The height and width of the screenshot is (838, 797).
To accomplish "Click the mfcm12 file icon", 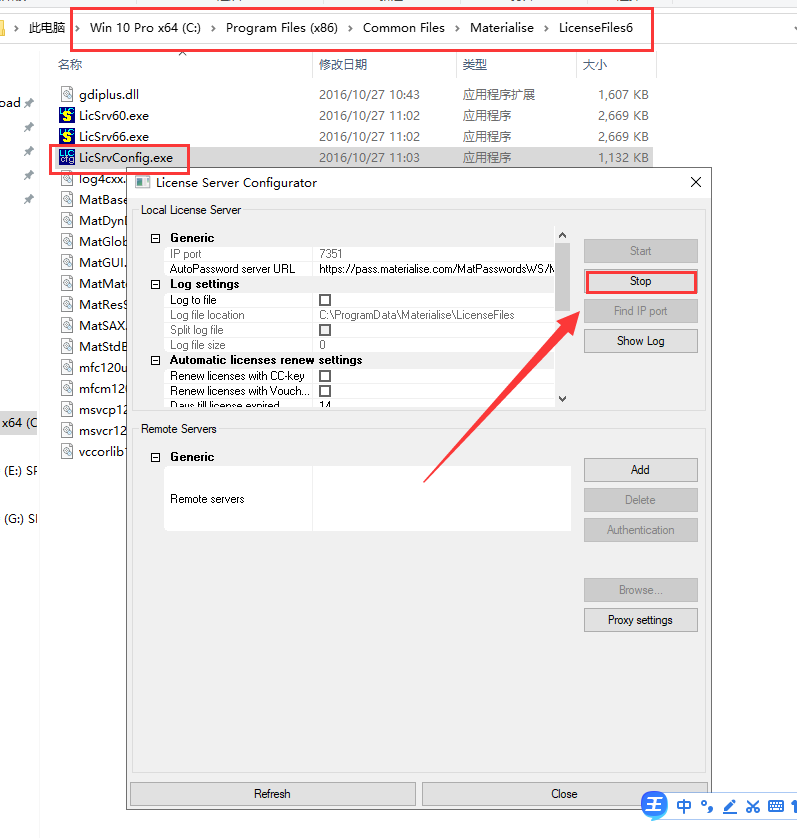I will [x=67, y=388].
